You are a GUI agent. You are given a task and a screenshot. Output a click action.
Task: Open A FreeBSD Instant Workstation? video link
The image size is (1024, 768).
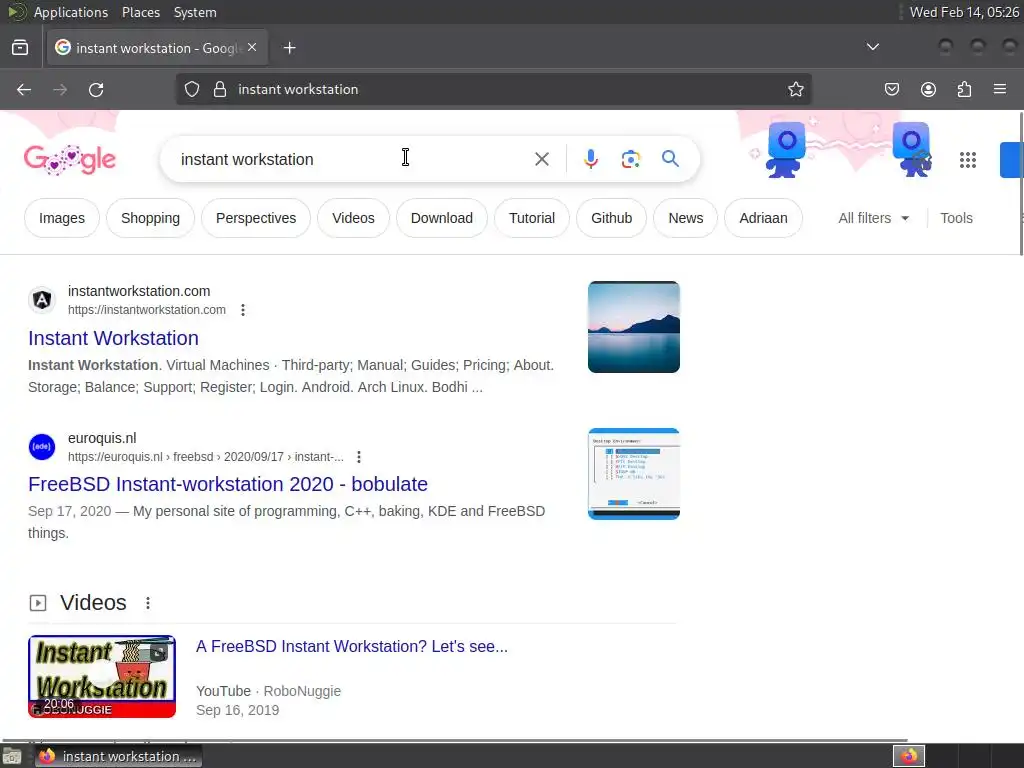click(351, 647)
